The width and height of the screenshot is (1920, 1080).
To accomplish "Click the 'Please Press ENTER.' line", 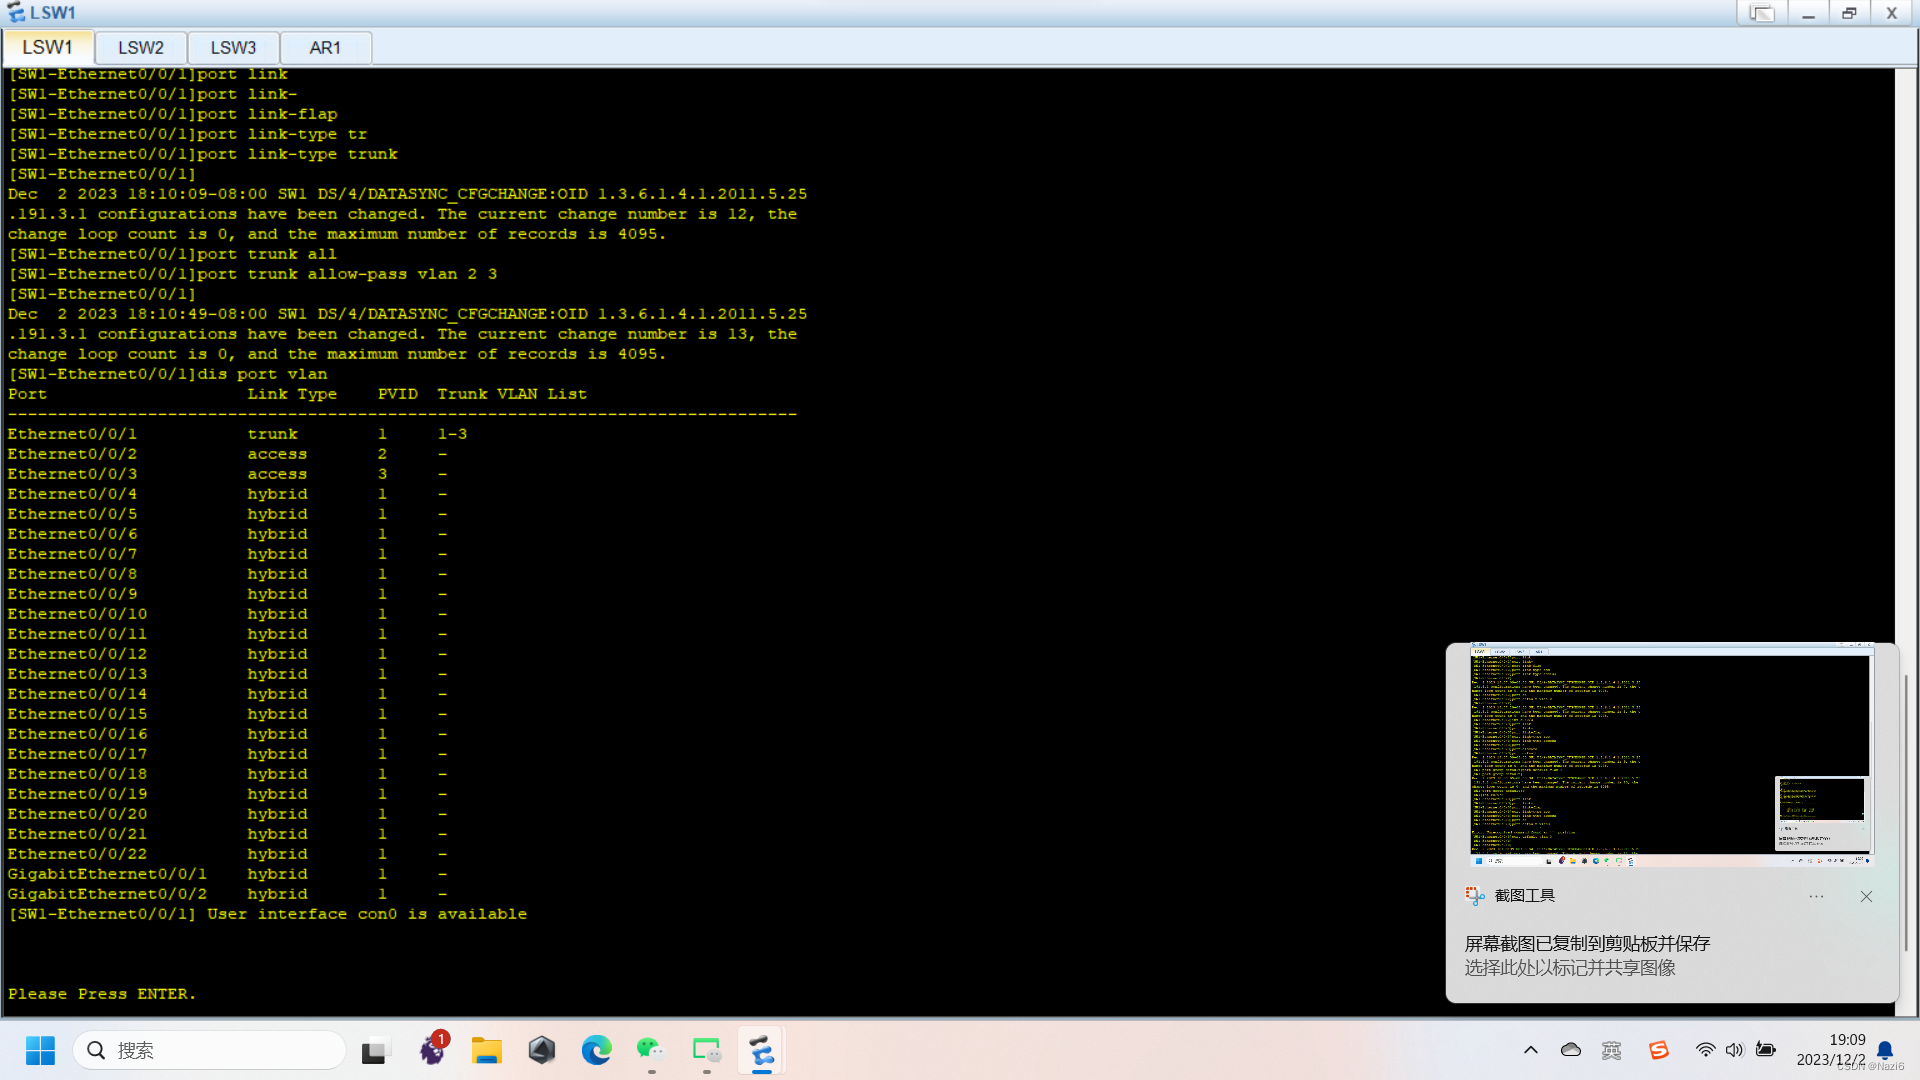I will pos(102,994).
